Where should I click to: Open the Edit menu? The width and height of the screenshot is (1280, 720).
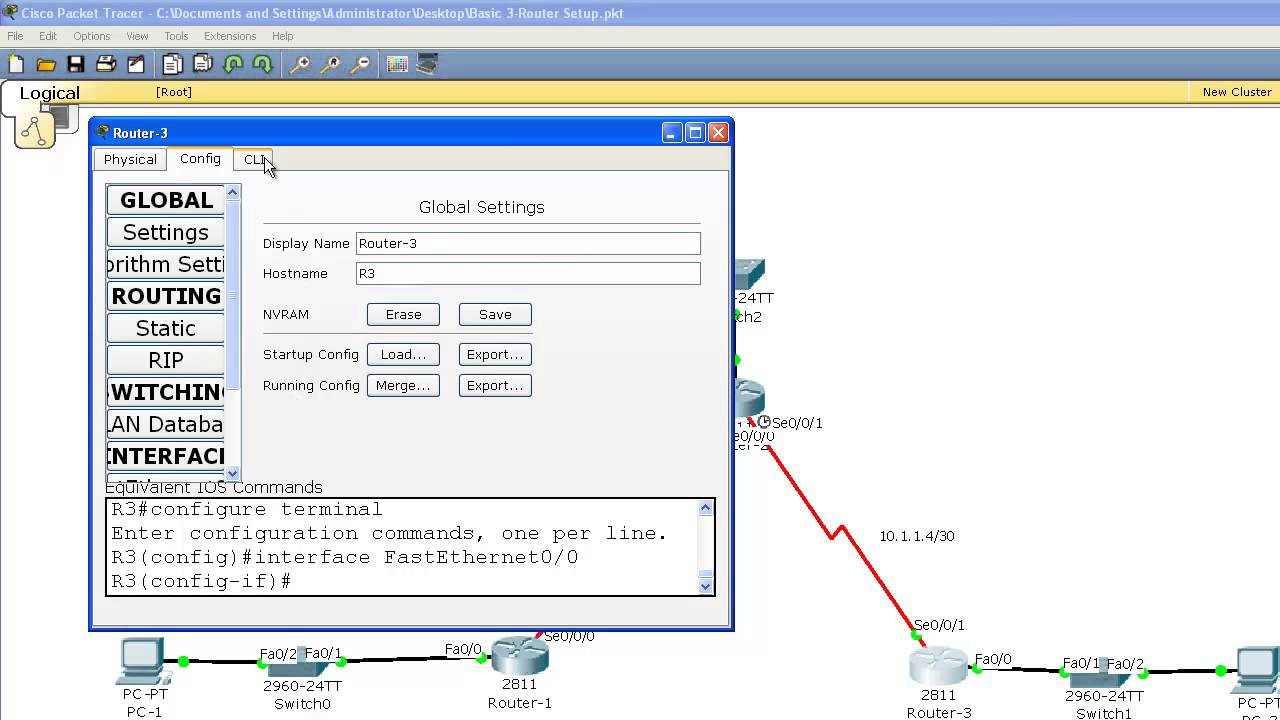point(48,36)
